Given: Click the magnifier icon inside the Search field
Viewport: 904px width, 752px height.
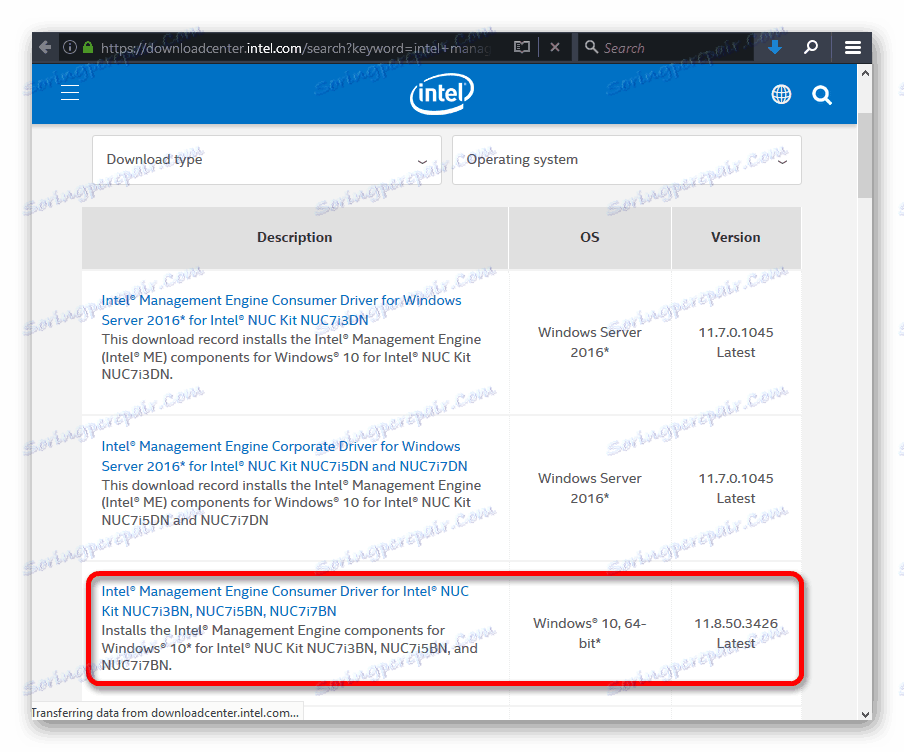Looking at the screenshot, I should [x=591, y=47].
